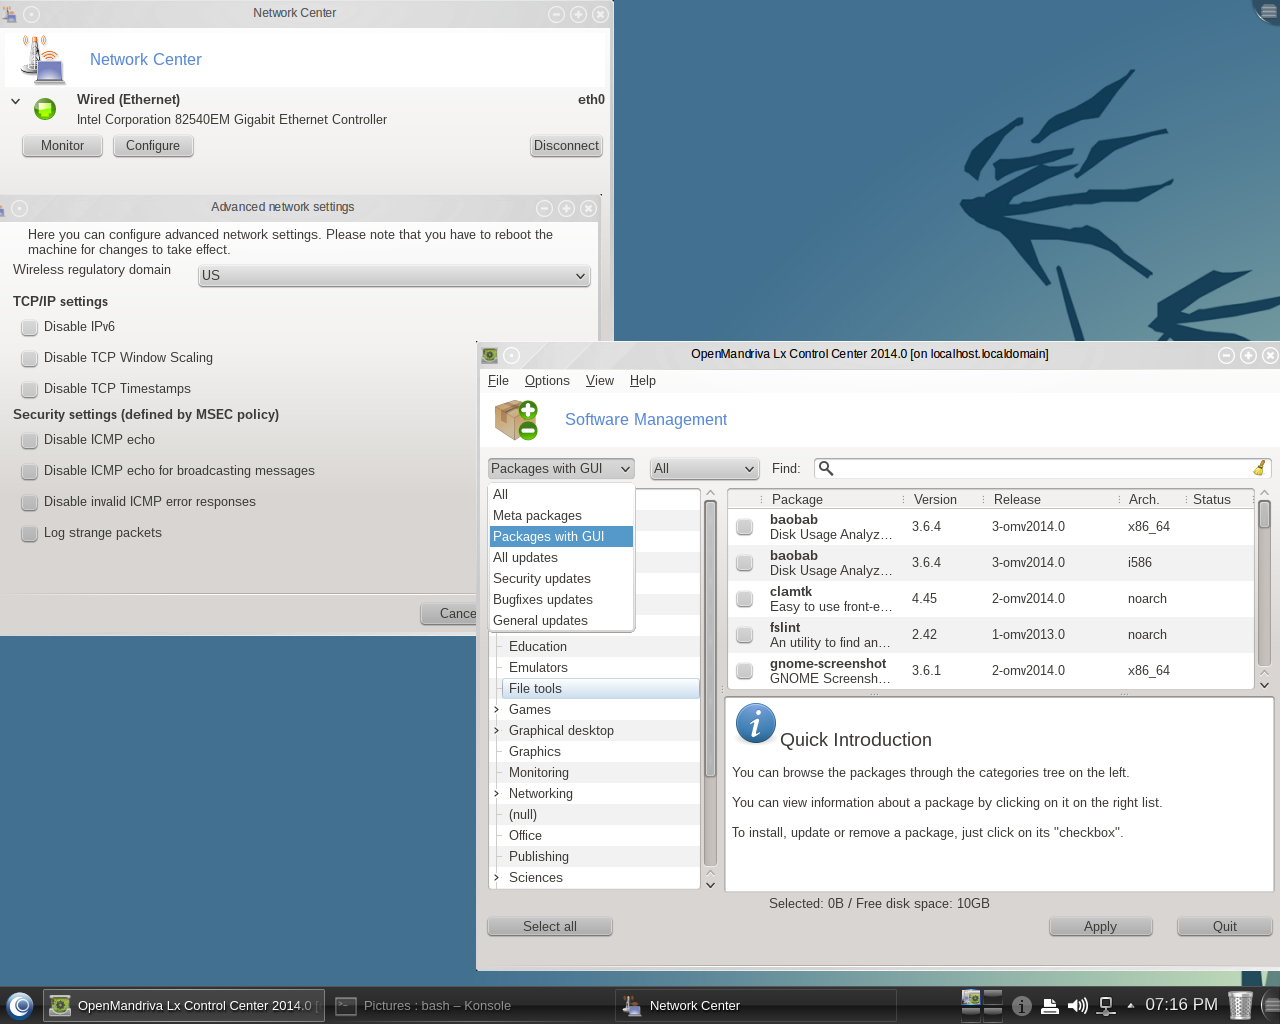
Task: Expand the Networking category tree
Action: [x=496, y=794]
